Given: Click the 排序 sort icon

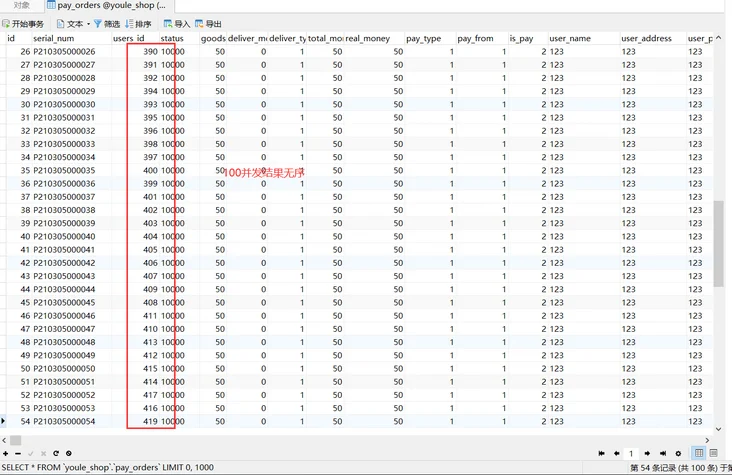Looking at the screenshot, I should [129, 24].
